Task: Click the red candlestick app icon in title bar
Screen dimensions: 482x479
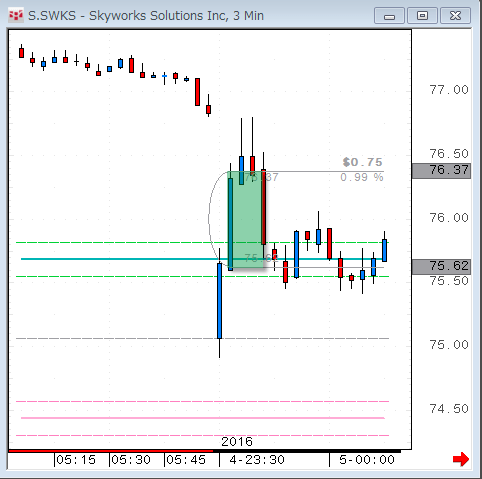Action: 16,16
